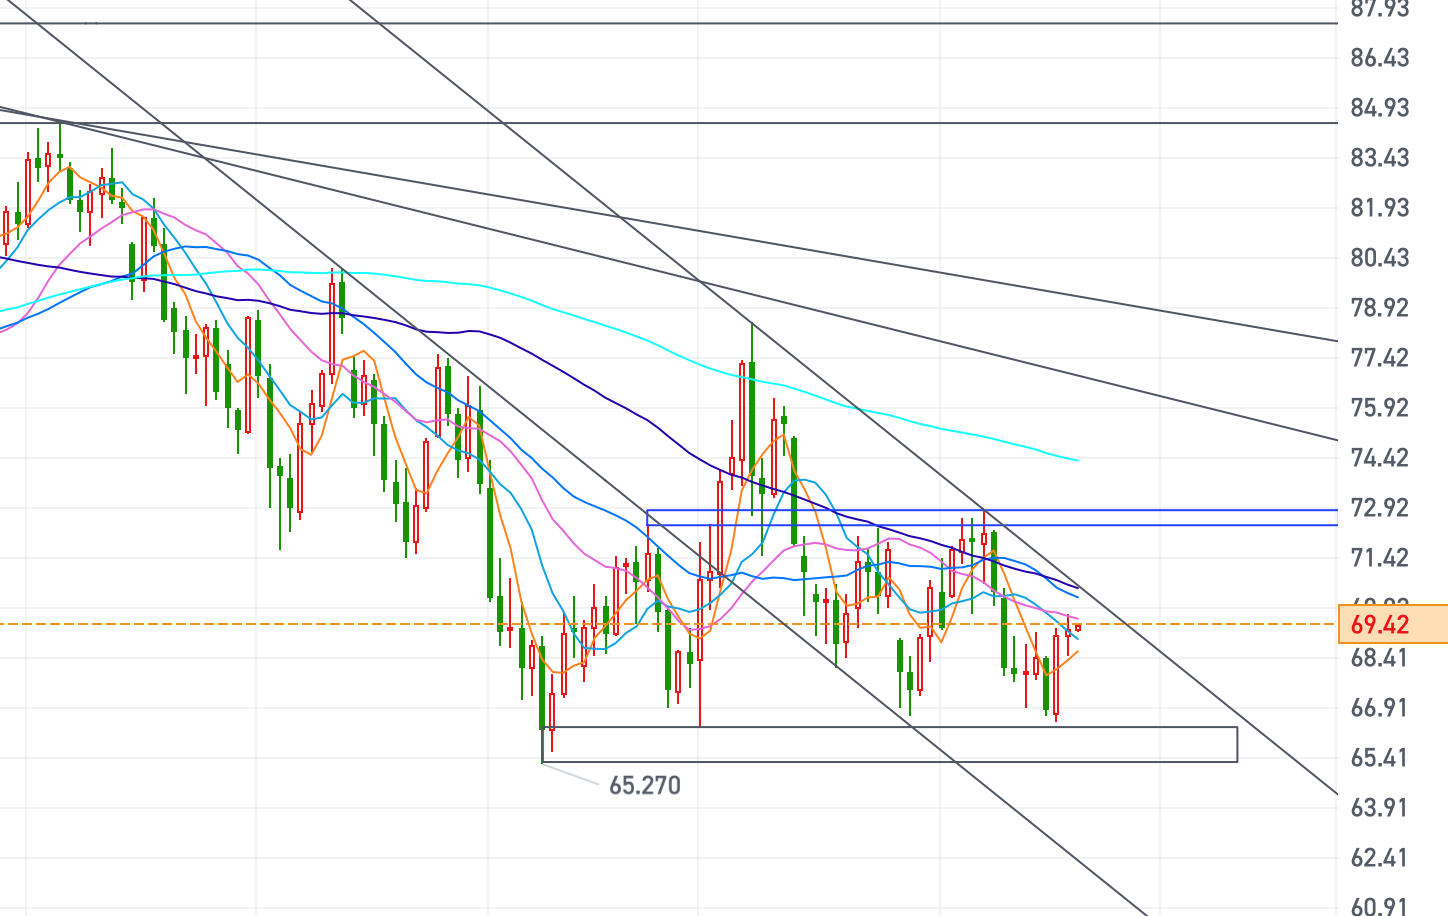
Task: Click the 87.93 price axis label
Action: (1379, 10)
